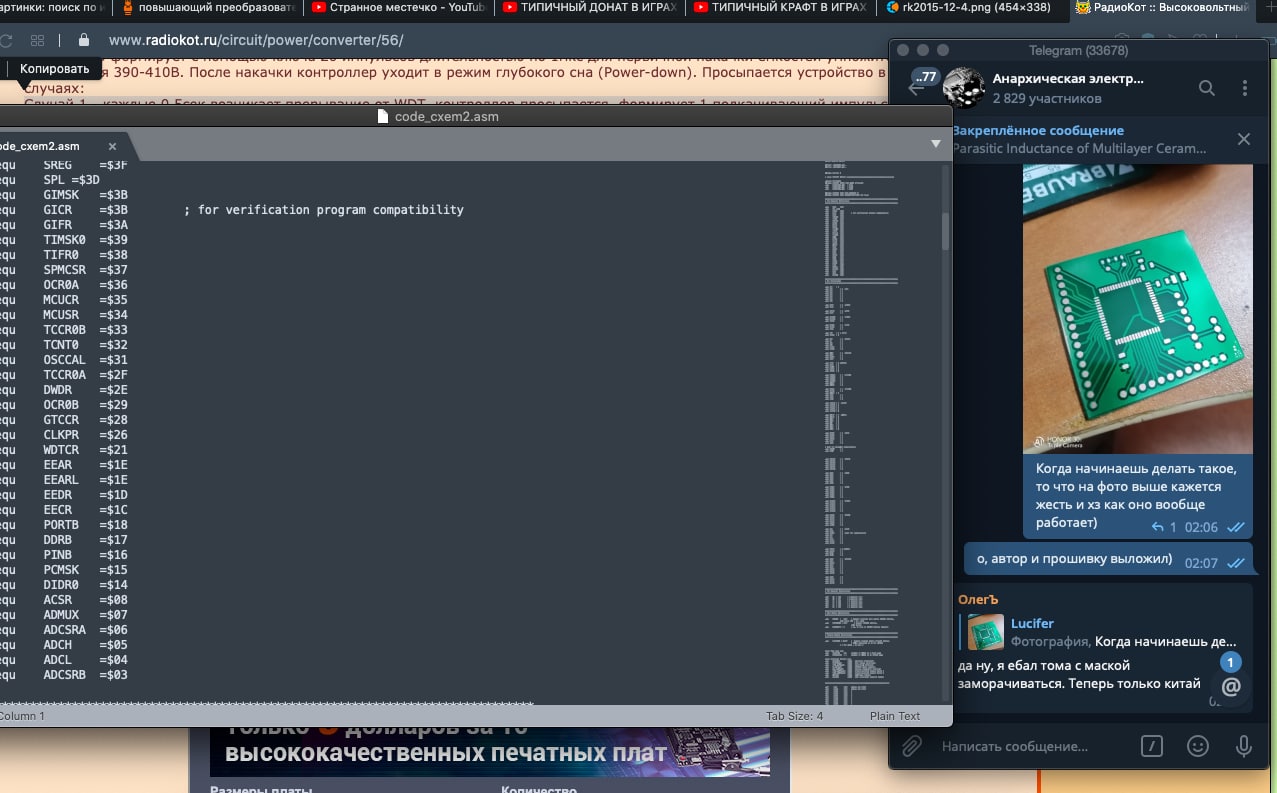Open the group avatar in Telegram header
Image resolution: width=1277 pixels, height=793 pixels.
click(x=964, y=88)
